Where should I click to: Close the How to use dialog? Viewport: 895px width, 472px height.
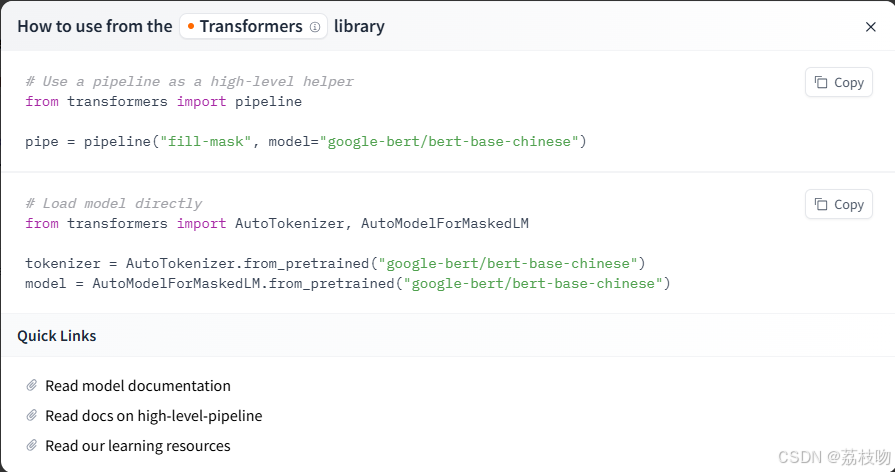pyautogui.click(x=870, y=27)
